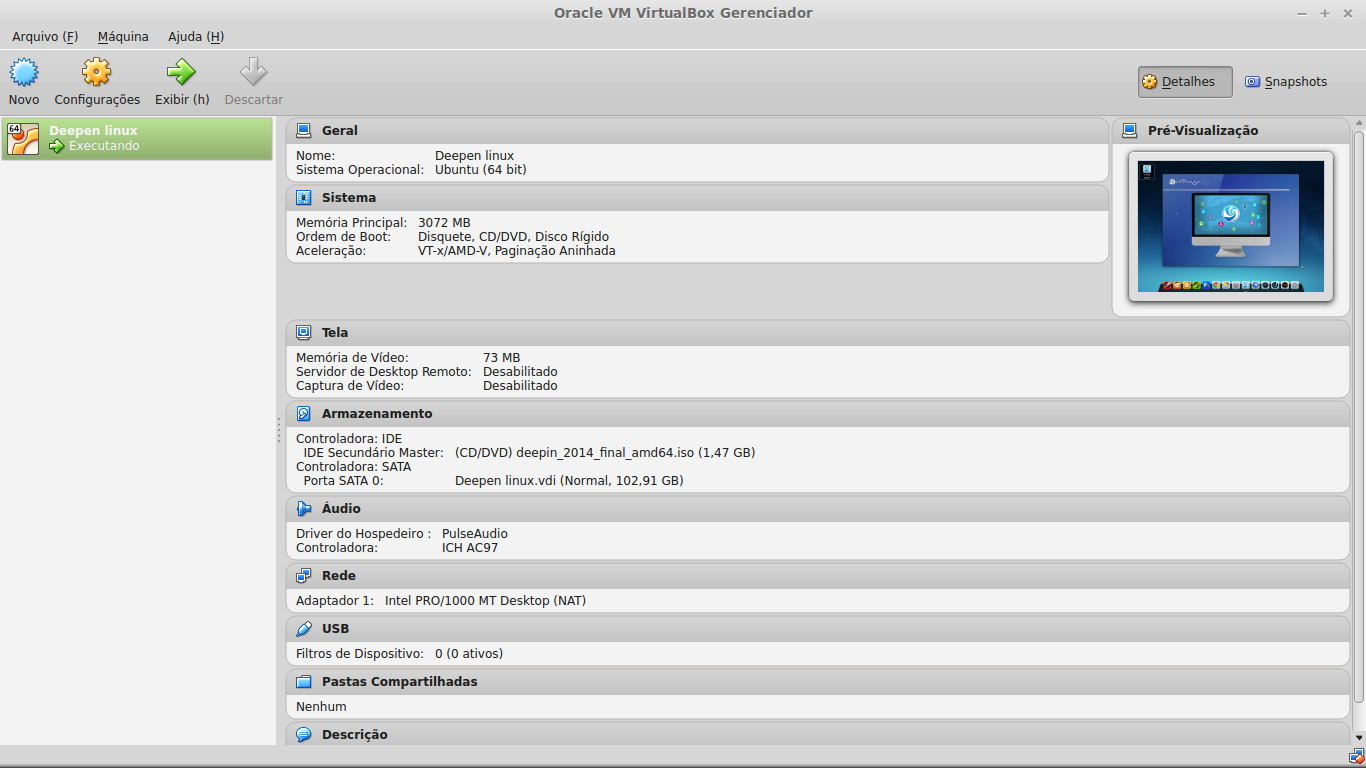Switch to Detalhes view
Image resolution: width=1366 pixels, height=768 pixels.
pyautogui.click(x=1185, y=82)
